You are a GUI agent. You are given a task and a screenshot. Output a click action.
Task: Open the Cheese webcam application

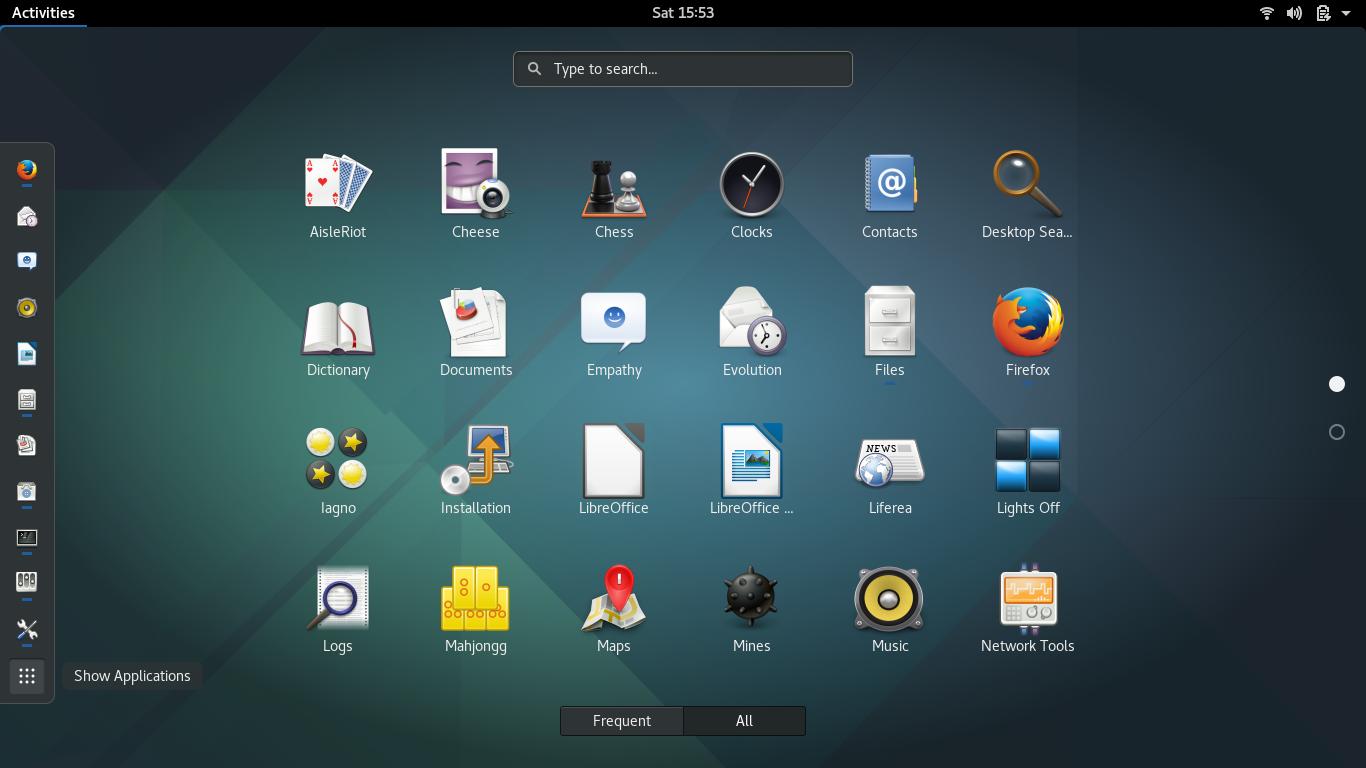pyautogui.click(x=476, y=193)
